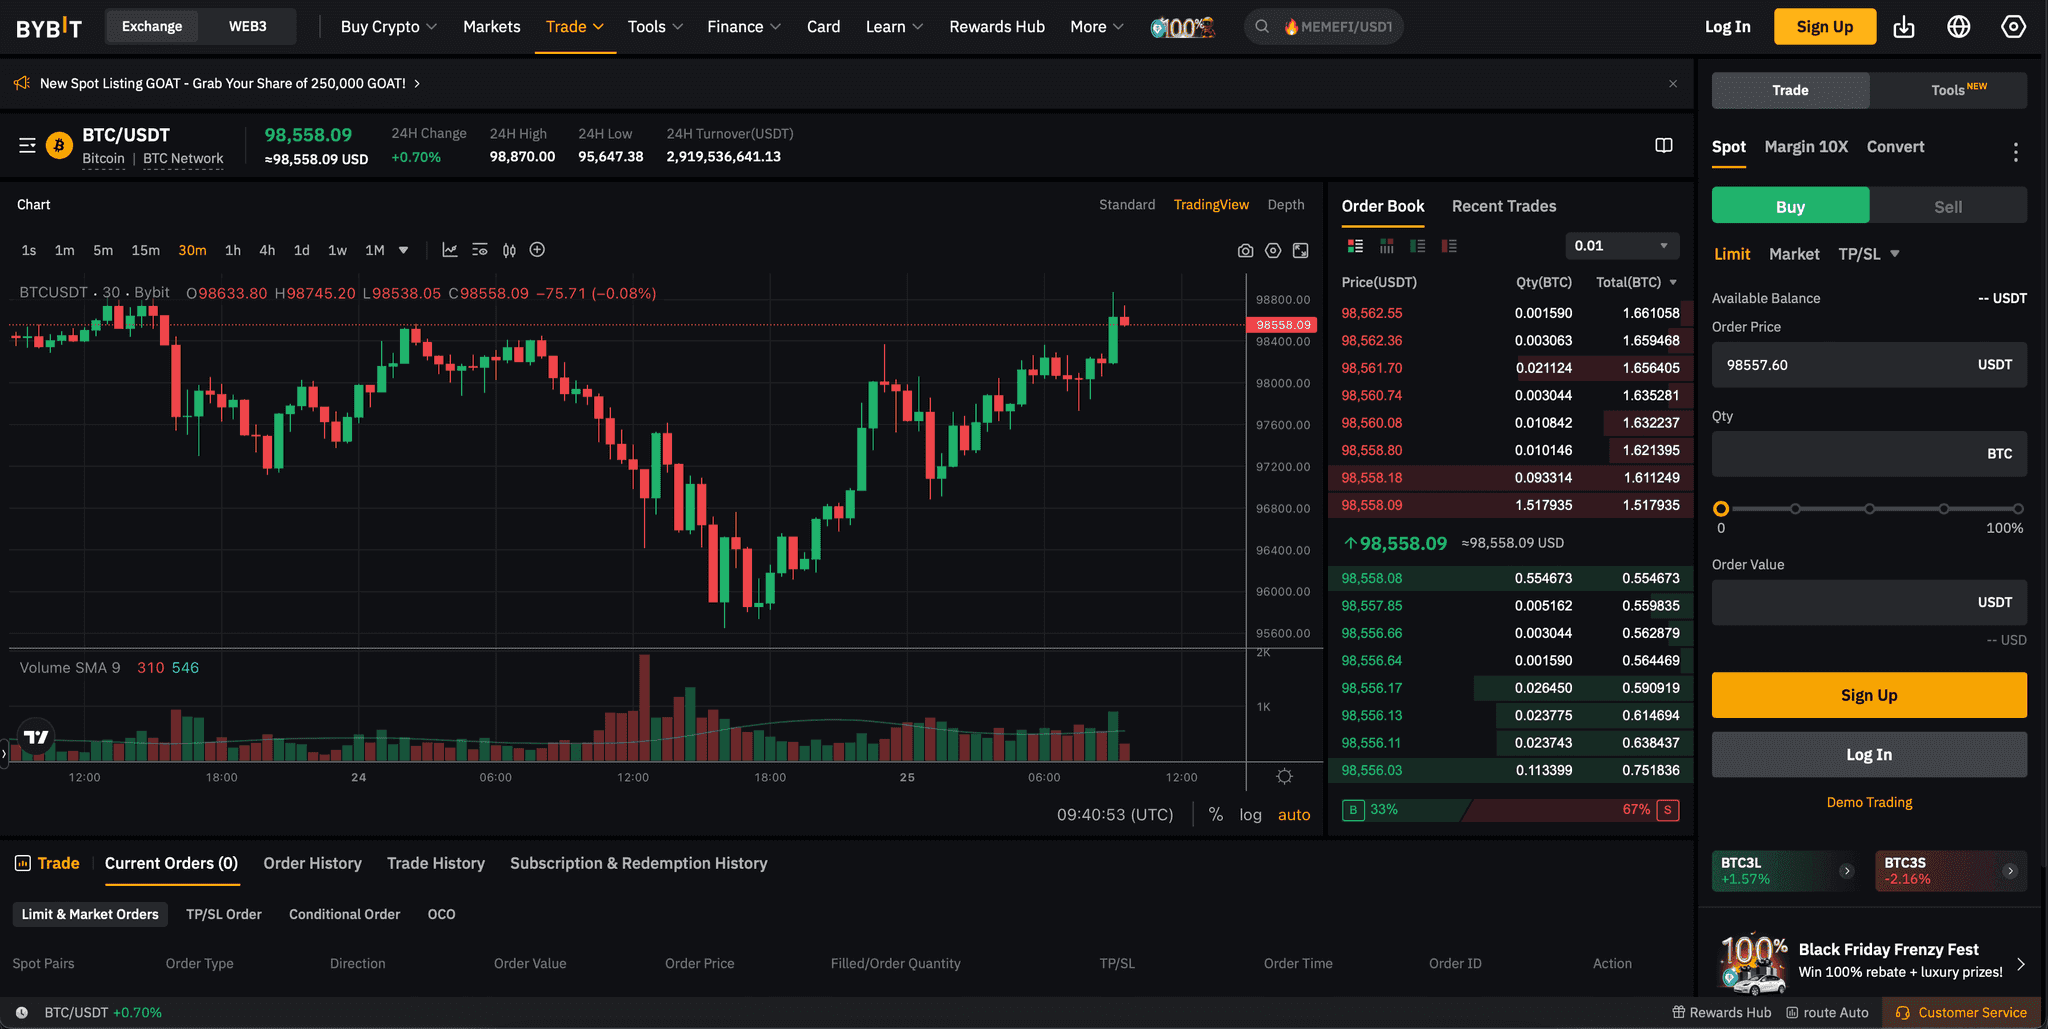Expand the chart to fullscreen
Viewport: 2048px width, 1029px height.
1300,250
